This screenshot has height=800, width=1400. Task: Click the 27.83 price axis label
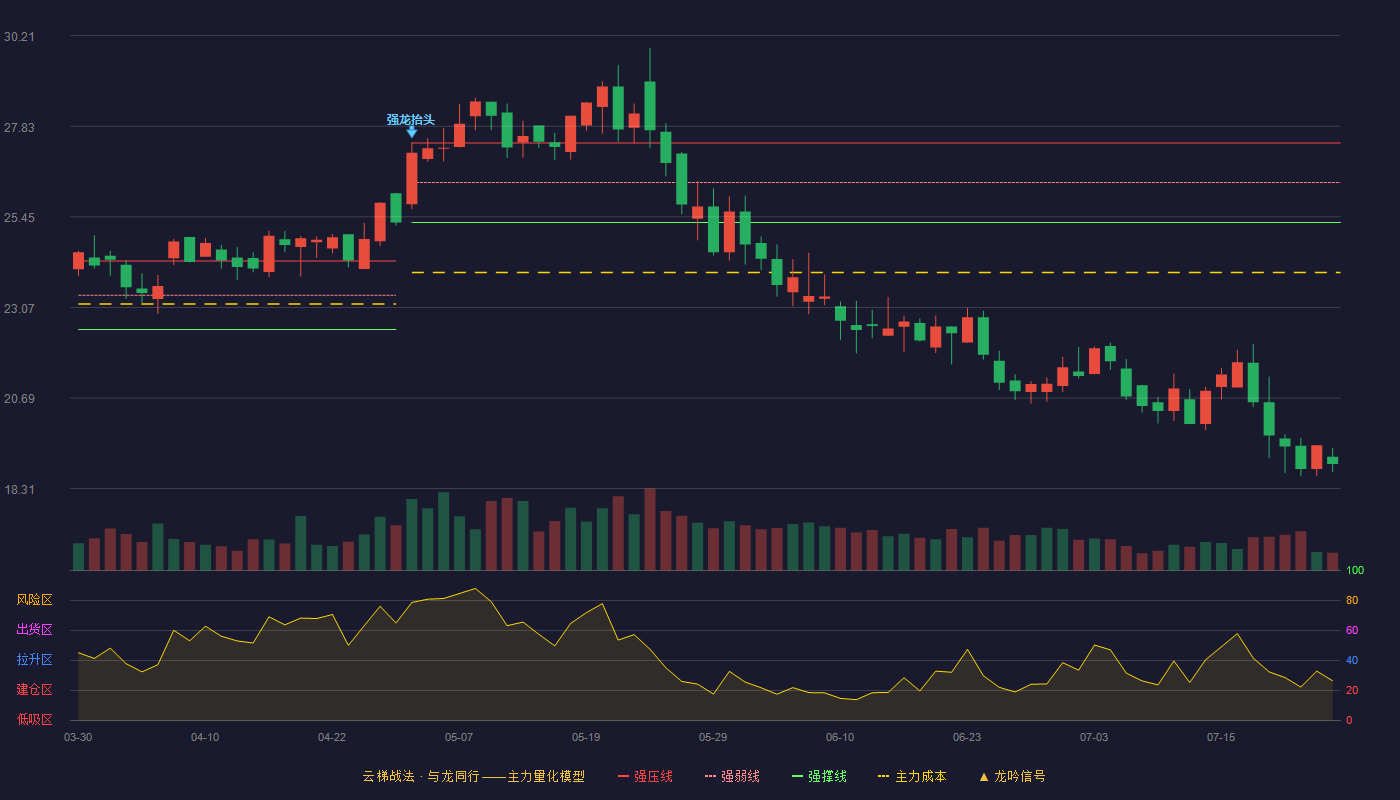19,127
